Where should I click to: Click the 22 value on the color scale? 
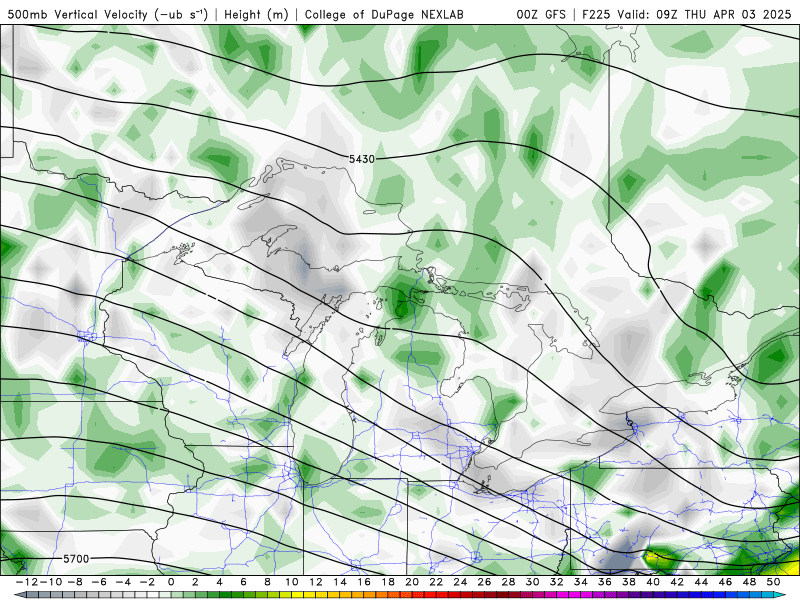coord(436,582)
